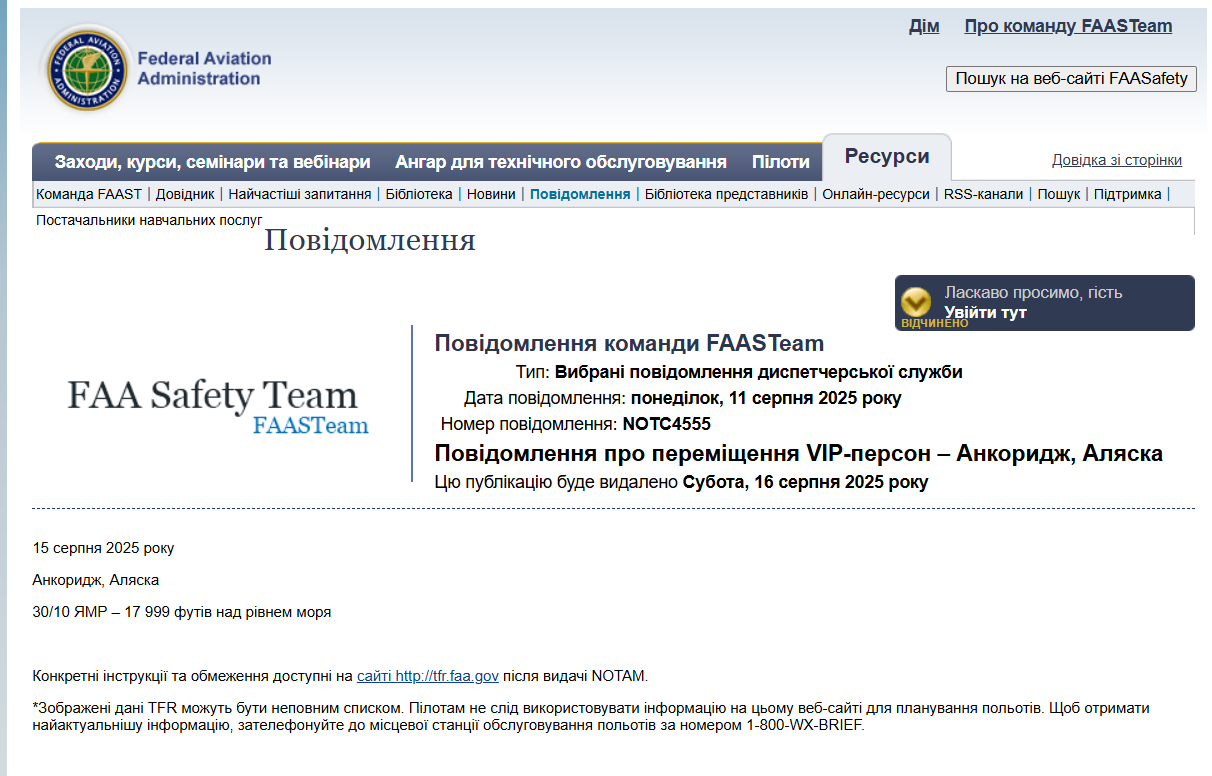This screenshot has width=1212, height=776.
Task: Select the Ресурси tab
Action: click(x=886, y=157)
